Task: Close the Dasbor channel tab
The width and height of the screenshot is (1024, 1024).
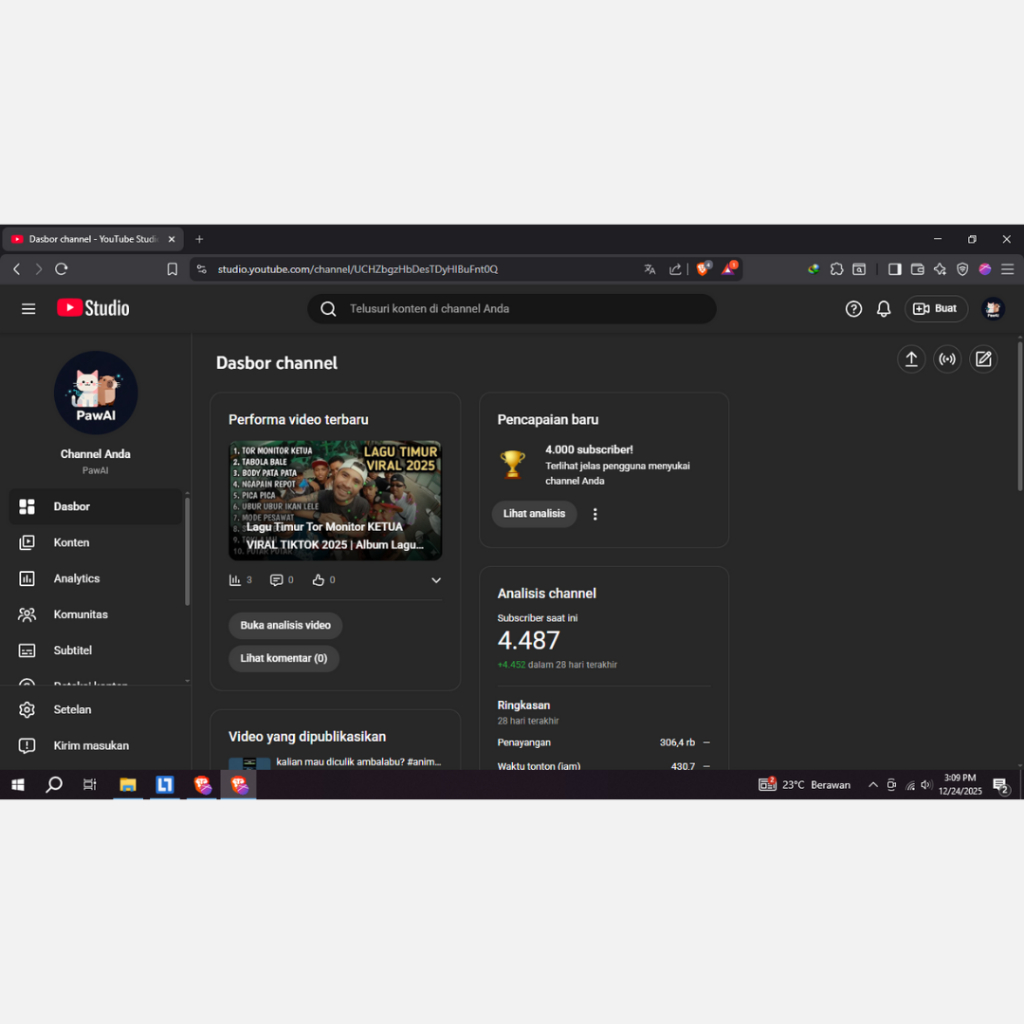Action: pos(171,239)
